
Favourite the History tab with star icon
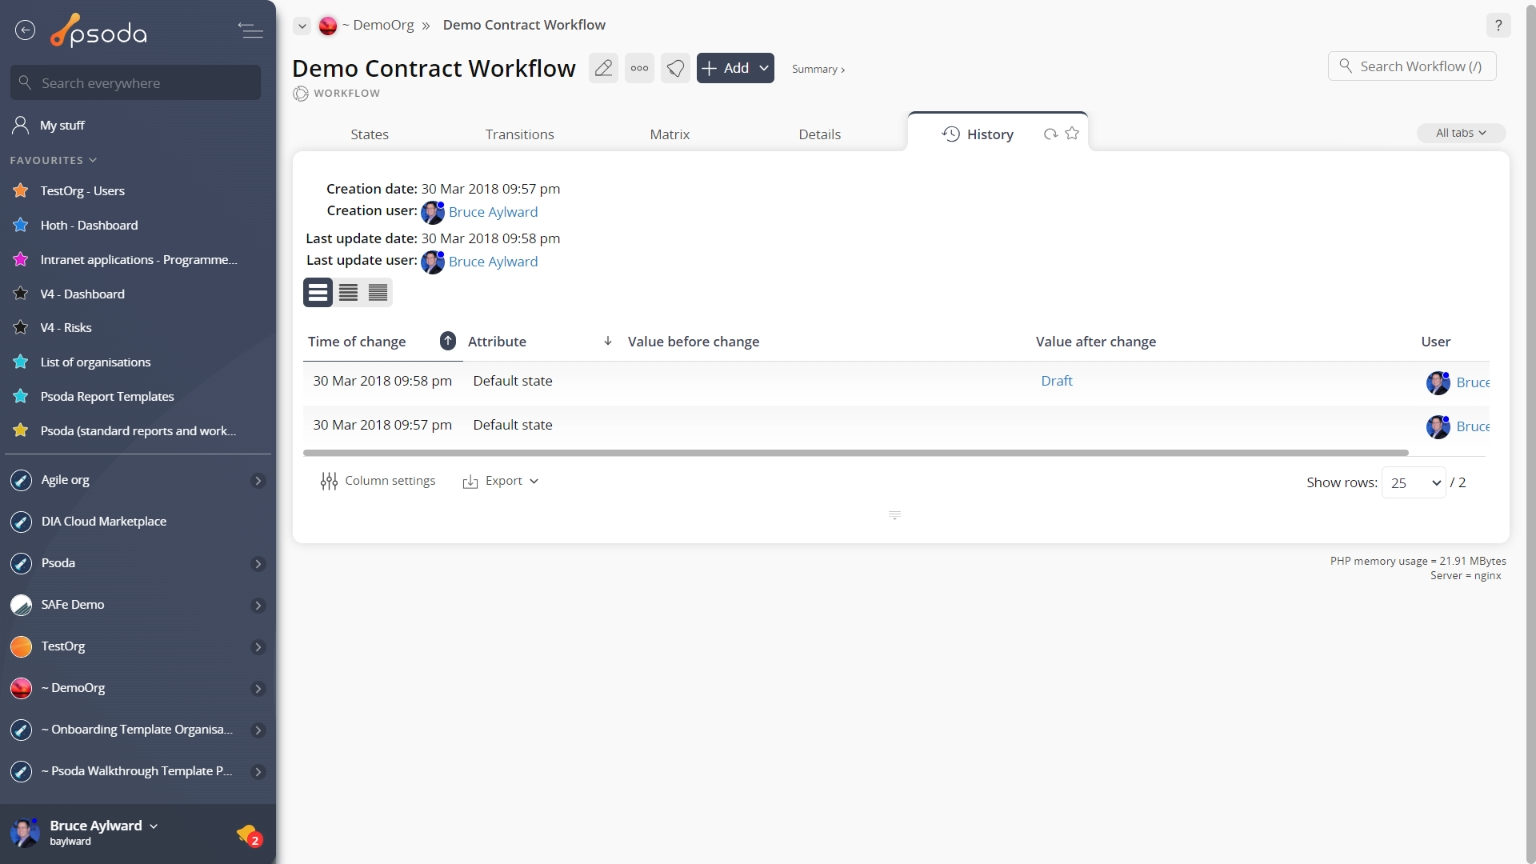(1072, 133)
